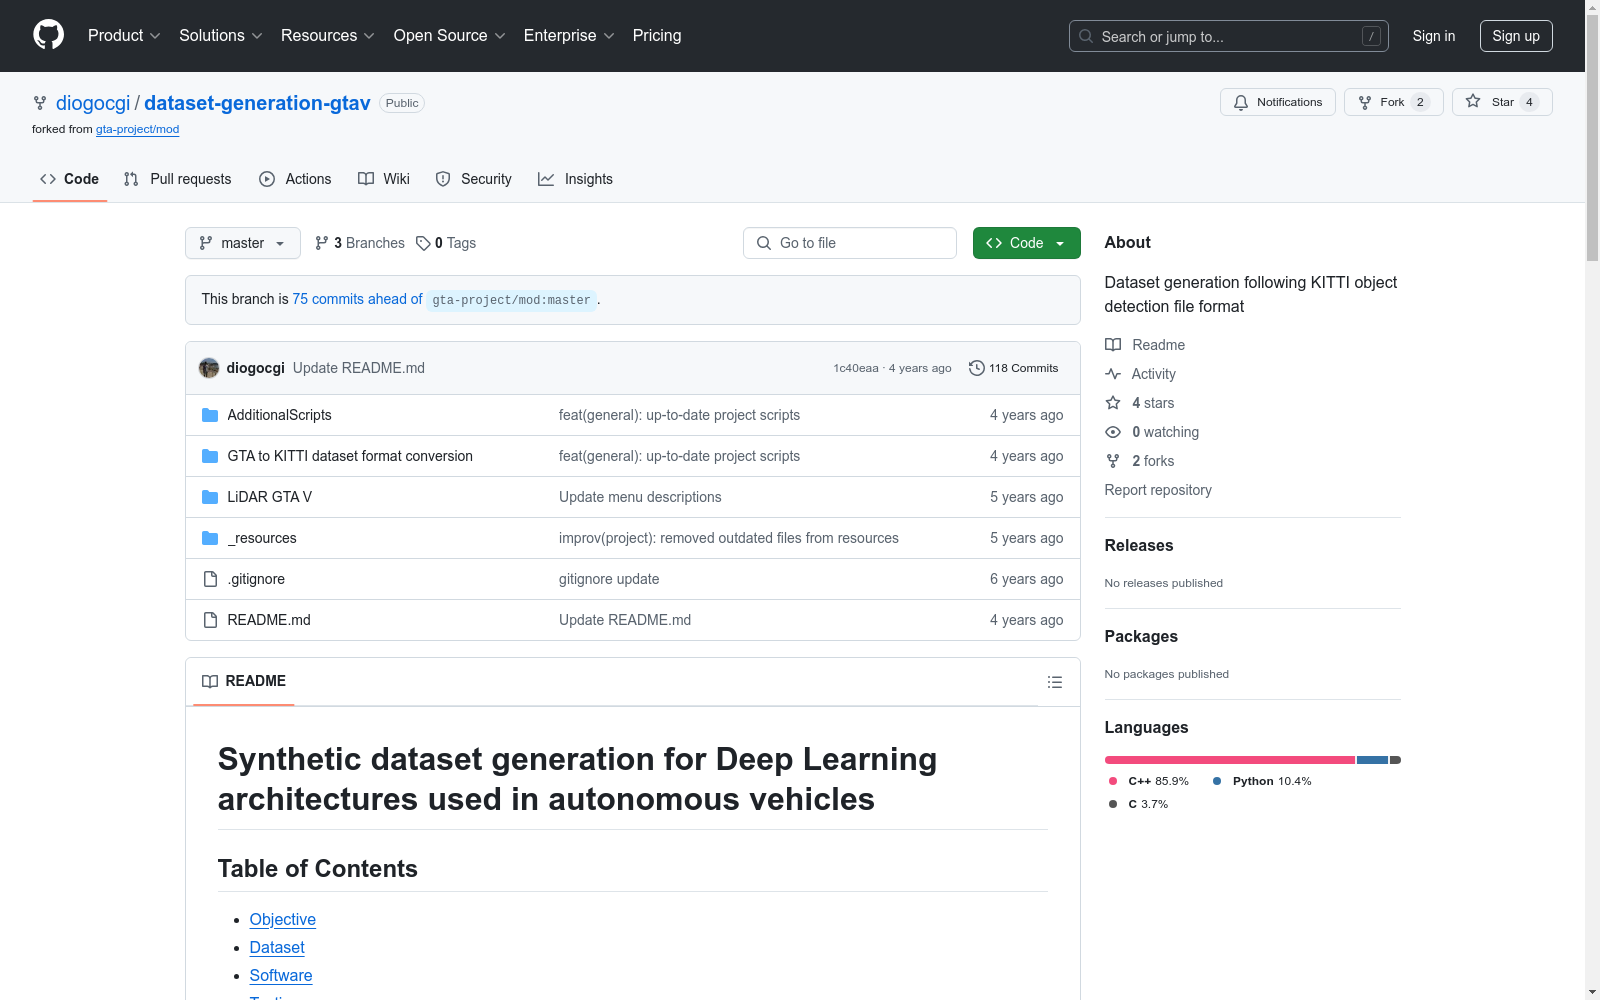Viewport: 1600px width, 1000px height.
Task: Click the AdditionalScripts folder icon
Action: (x=210, y=415)
